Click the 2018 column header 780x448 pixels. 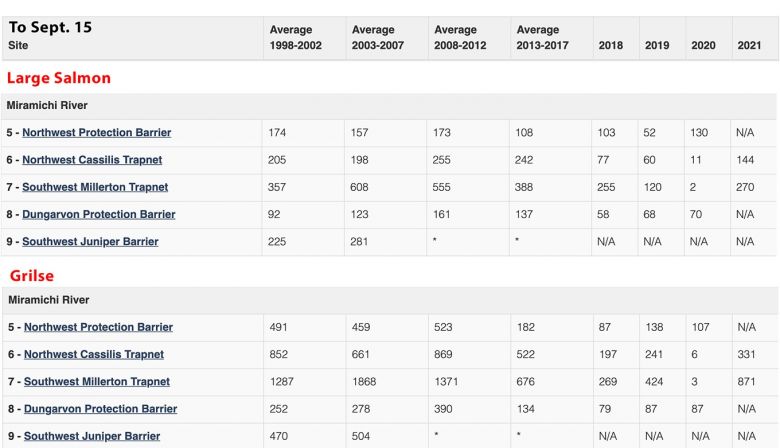pos(610,46)
